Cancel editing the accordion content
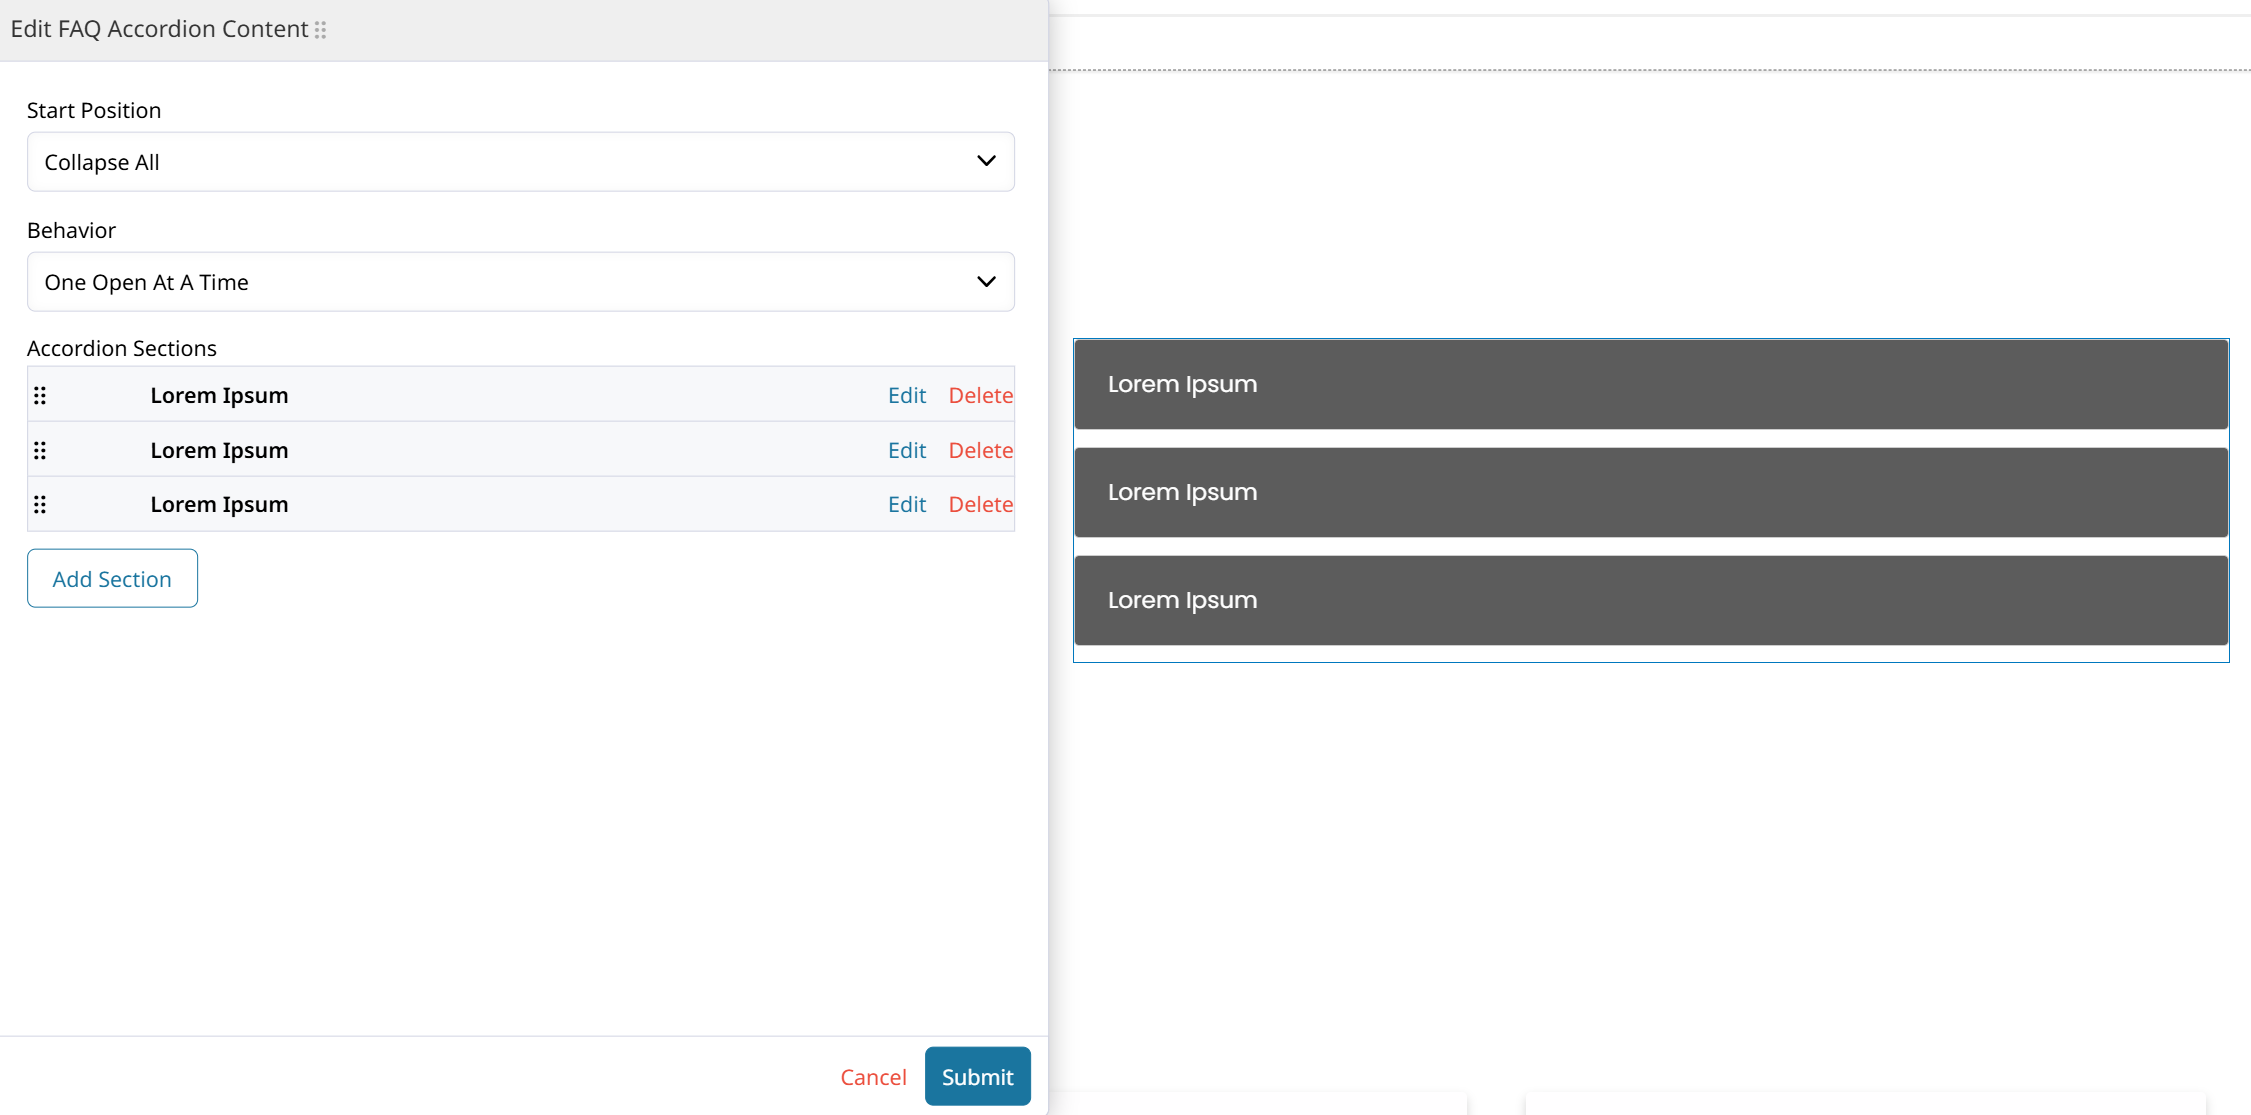 [873, 1077]
